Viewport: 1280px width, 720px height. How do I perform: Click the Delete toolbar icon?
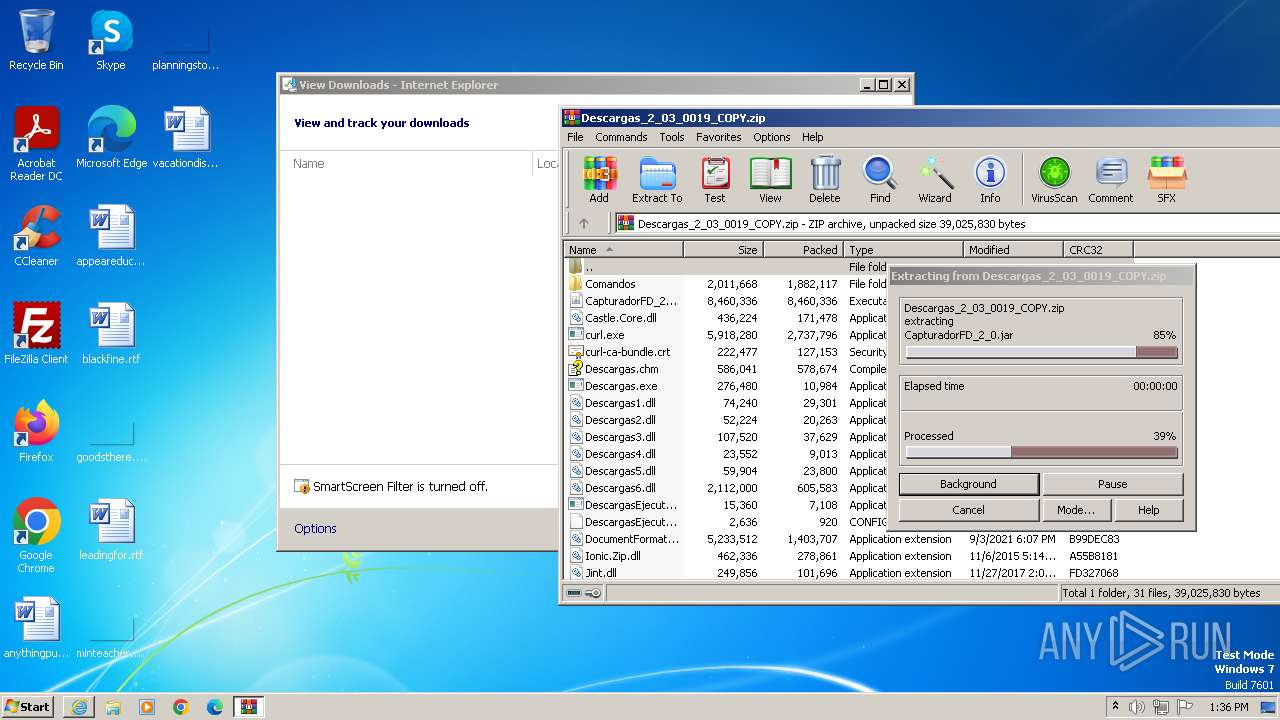825,180
